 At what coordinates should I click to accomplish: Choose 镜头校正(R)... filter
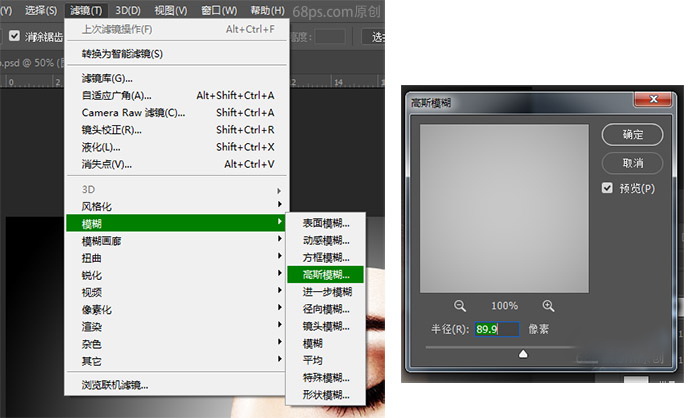click(x=177, y=130)
